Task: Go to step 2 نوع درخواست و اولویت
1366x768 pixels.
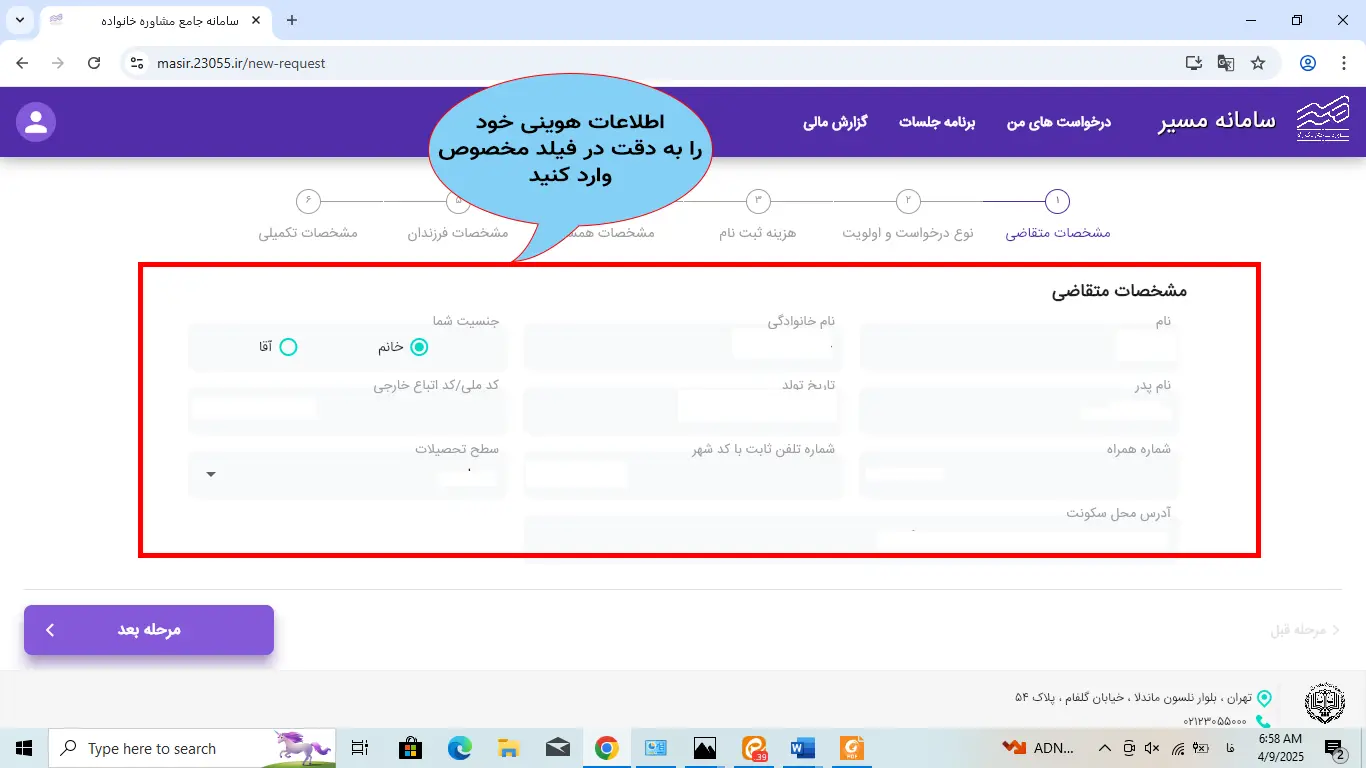Action: (x=907, y=215)
